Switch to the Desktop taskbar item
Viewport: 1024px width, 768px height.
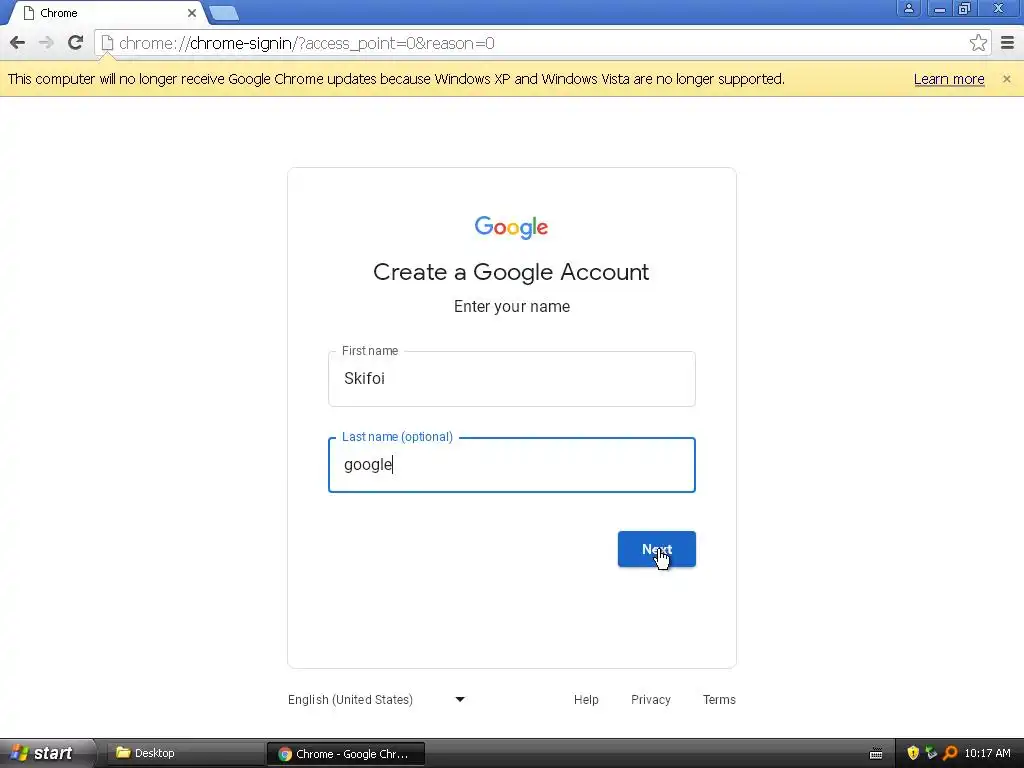184,753
